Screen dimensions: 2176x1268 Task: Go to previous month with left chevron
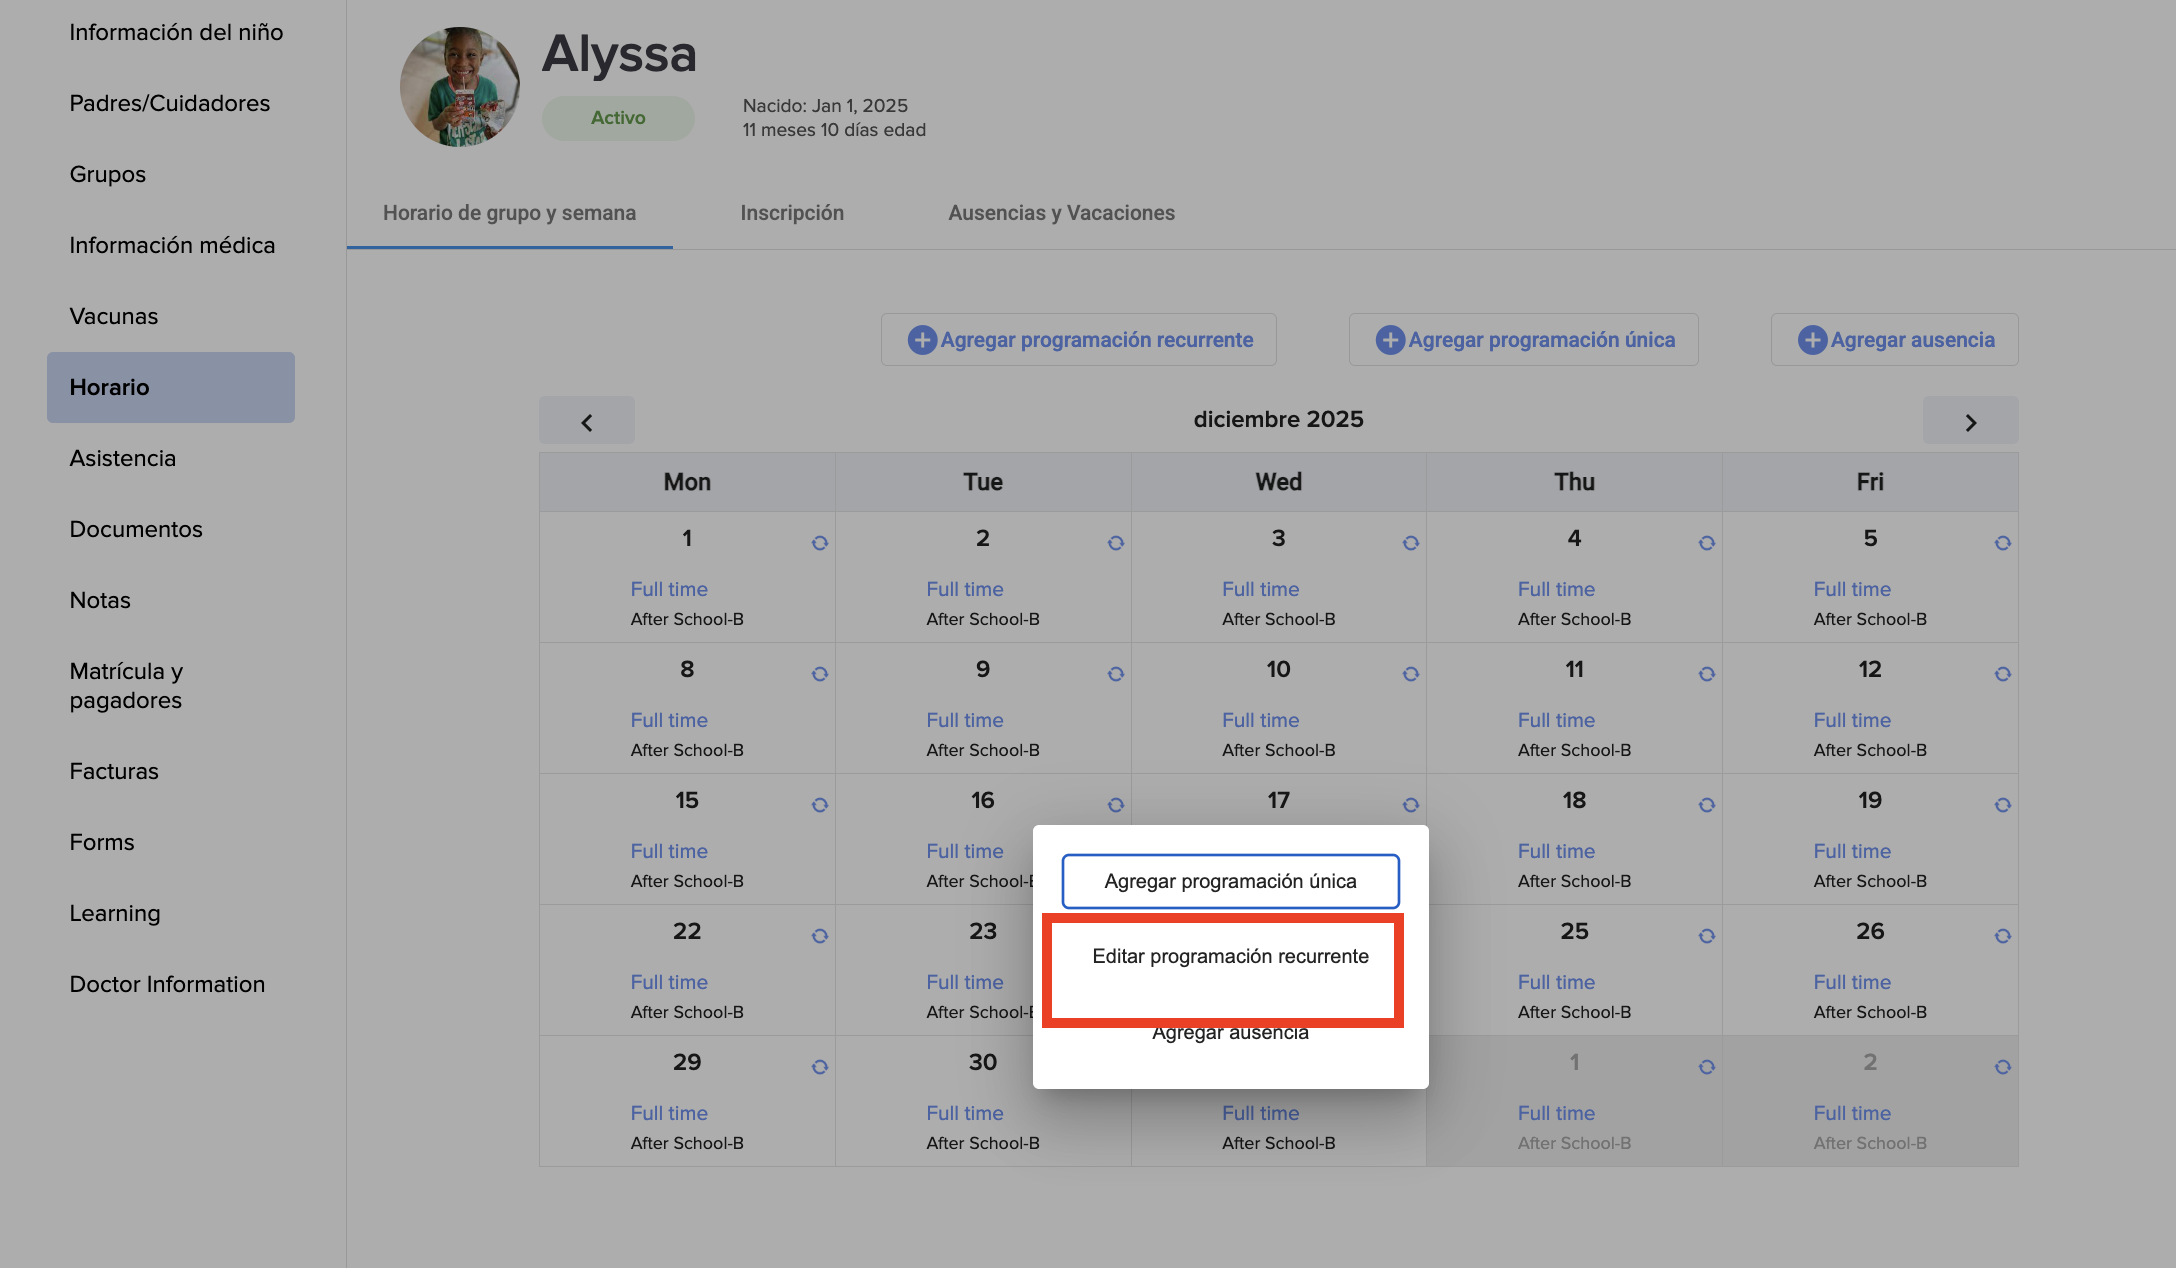587,422
